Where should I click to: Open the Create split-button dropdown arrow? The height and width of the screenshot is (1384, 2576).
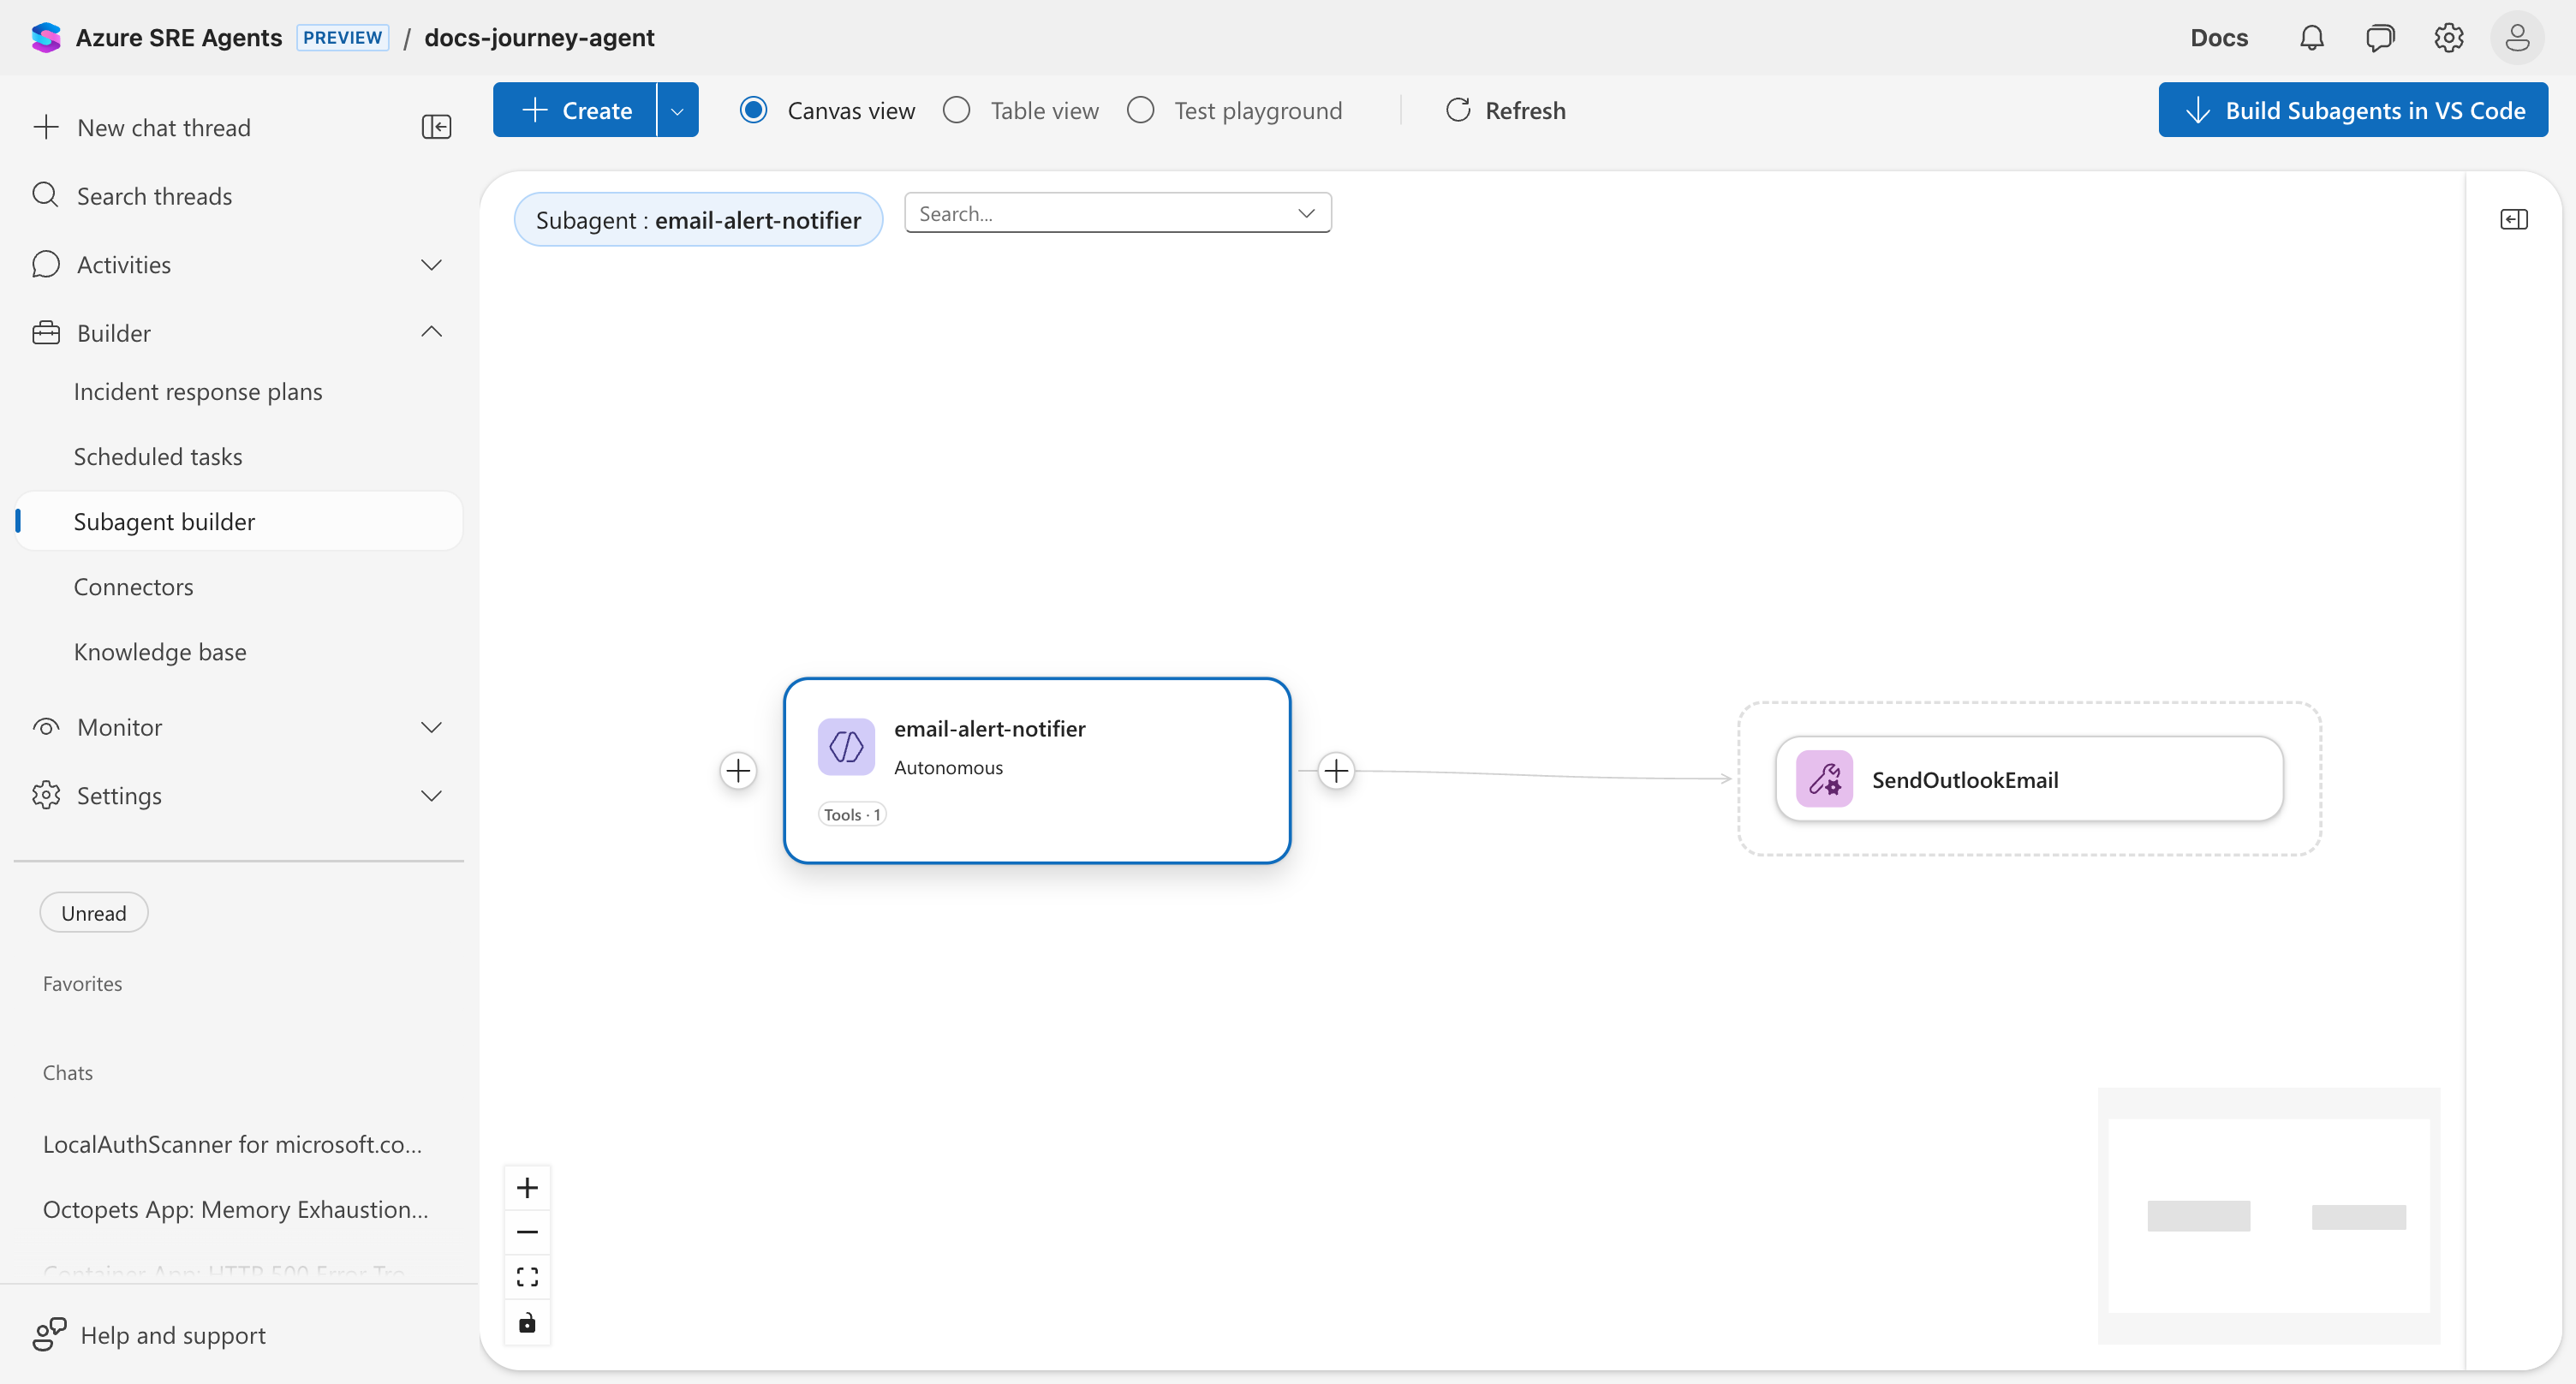point(677,110)
